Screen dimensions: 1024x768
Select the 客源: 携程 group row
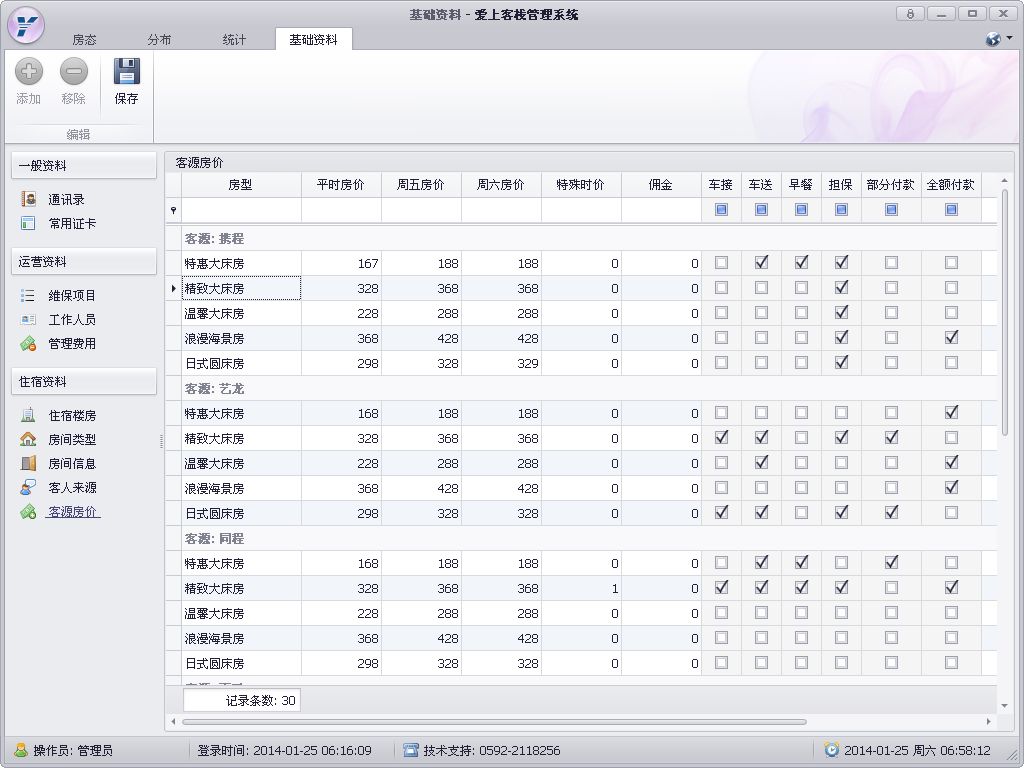click(581, 239)
